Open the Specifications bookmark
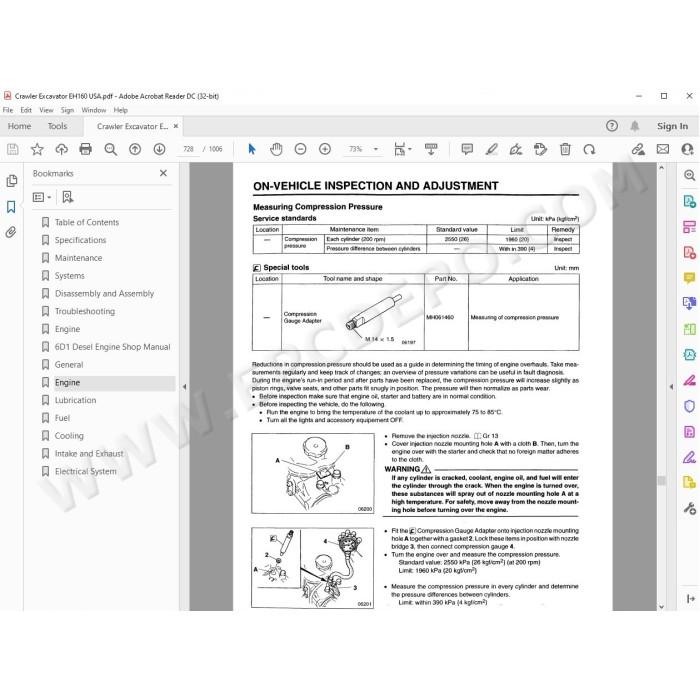Image resolution: width=700 pixels, height=700 pixels. tap(80, 240)
